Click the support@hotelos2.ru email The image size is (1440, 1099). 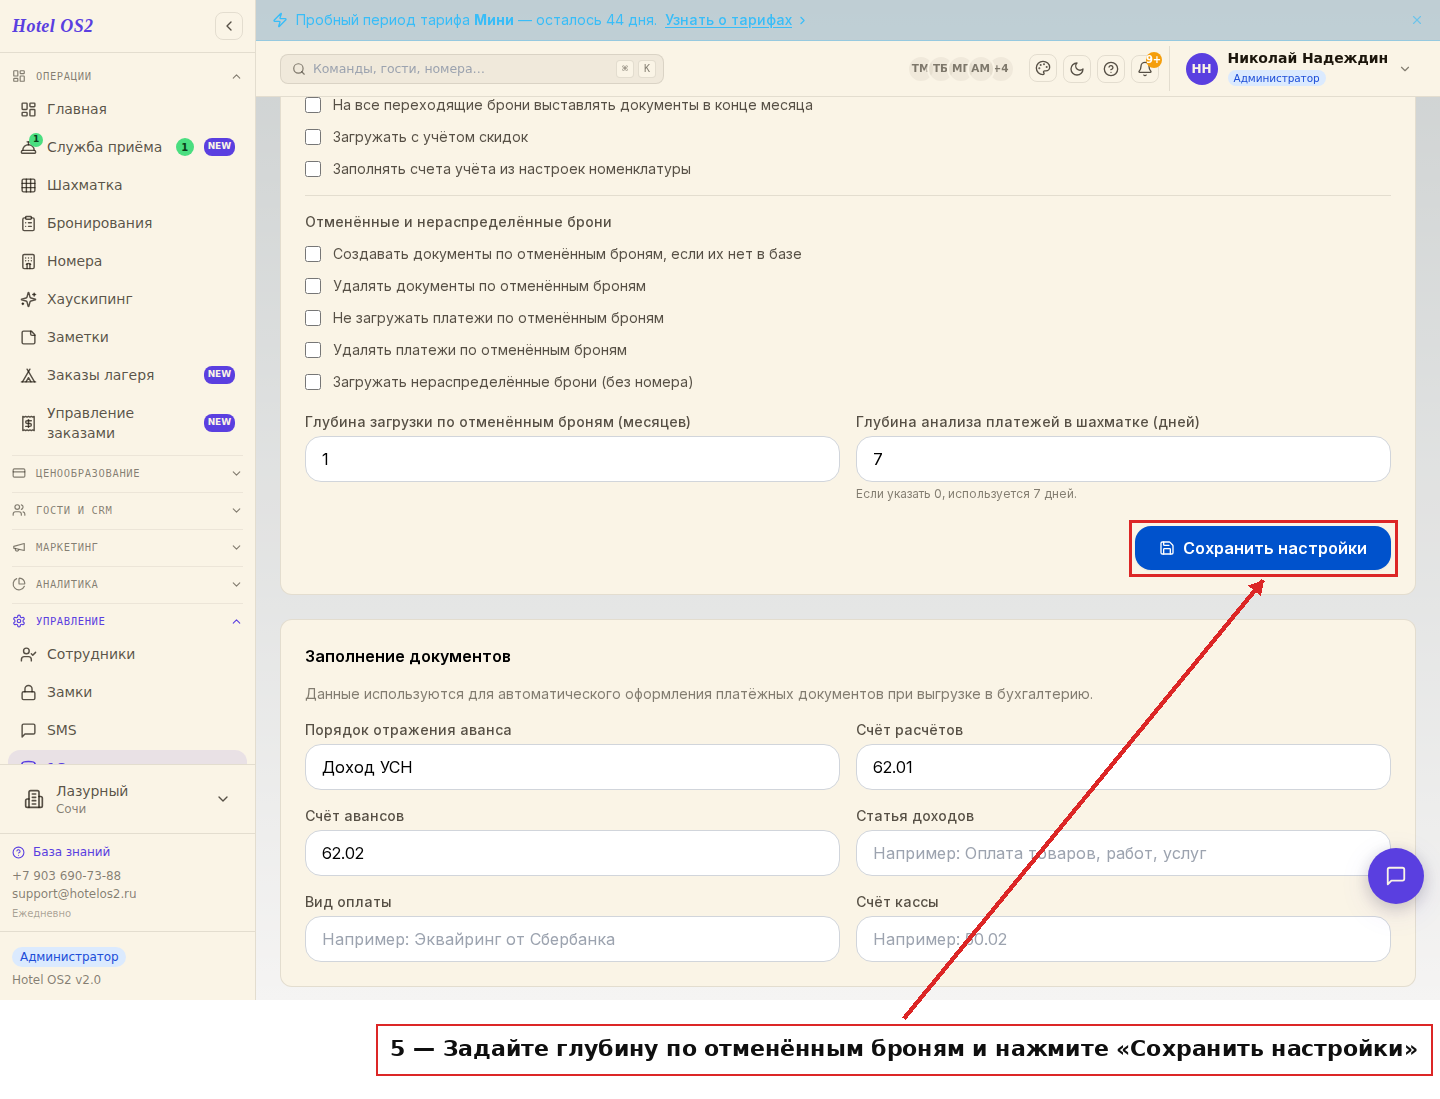(74, 894)
